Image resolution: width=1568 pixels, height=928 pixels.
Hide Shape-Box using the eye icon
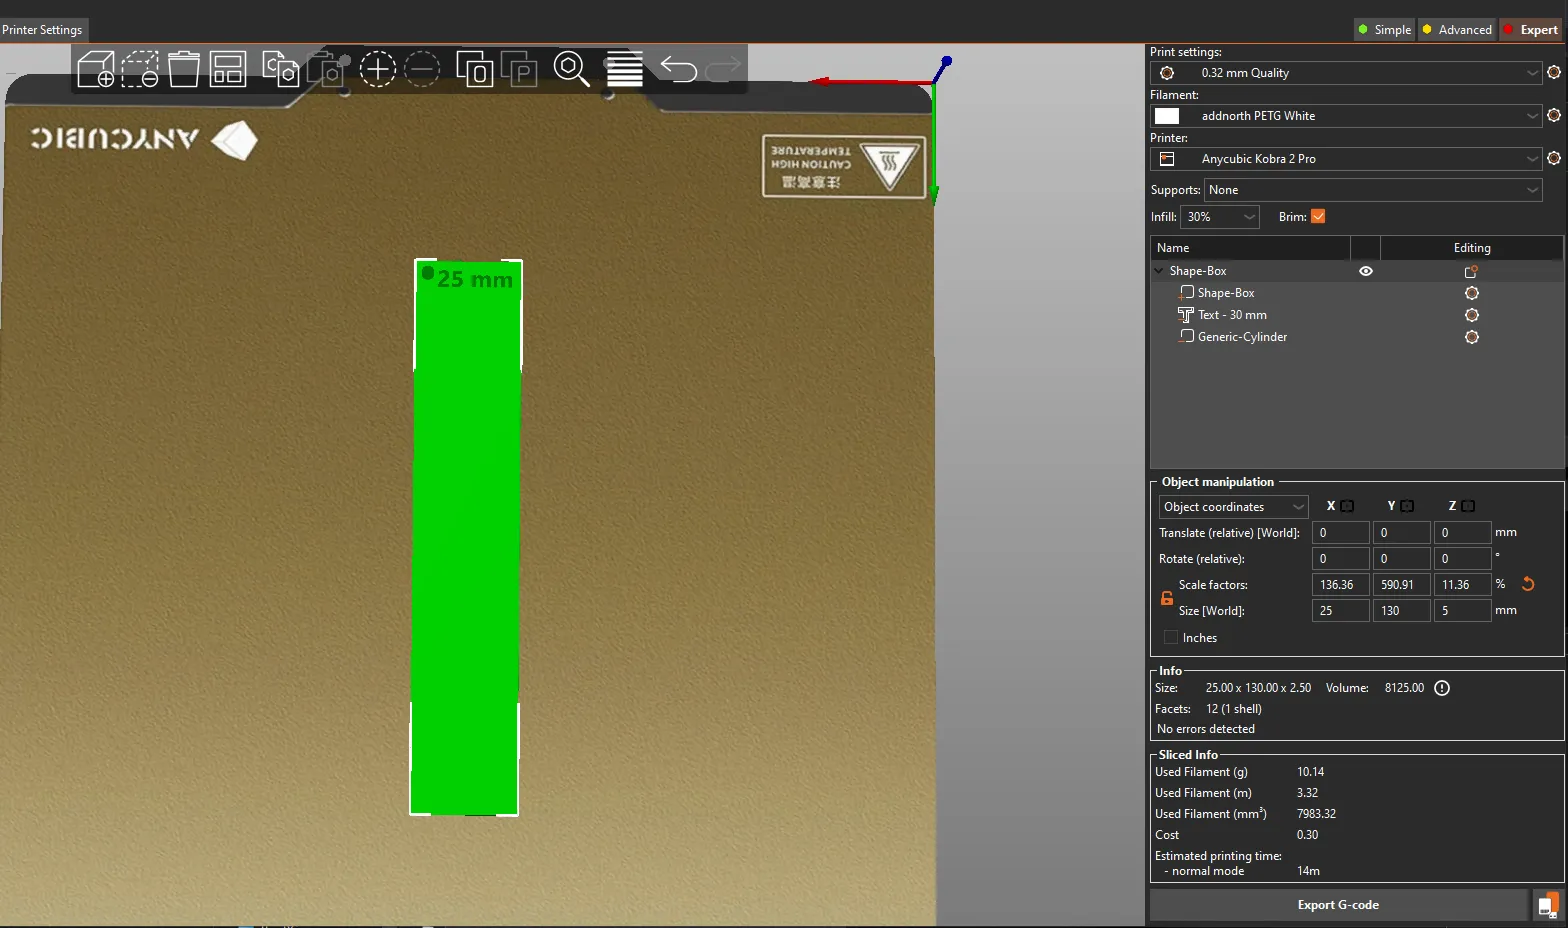1366,271
